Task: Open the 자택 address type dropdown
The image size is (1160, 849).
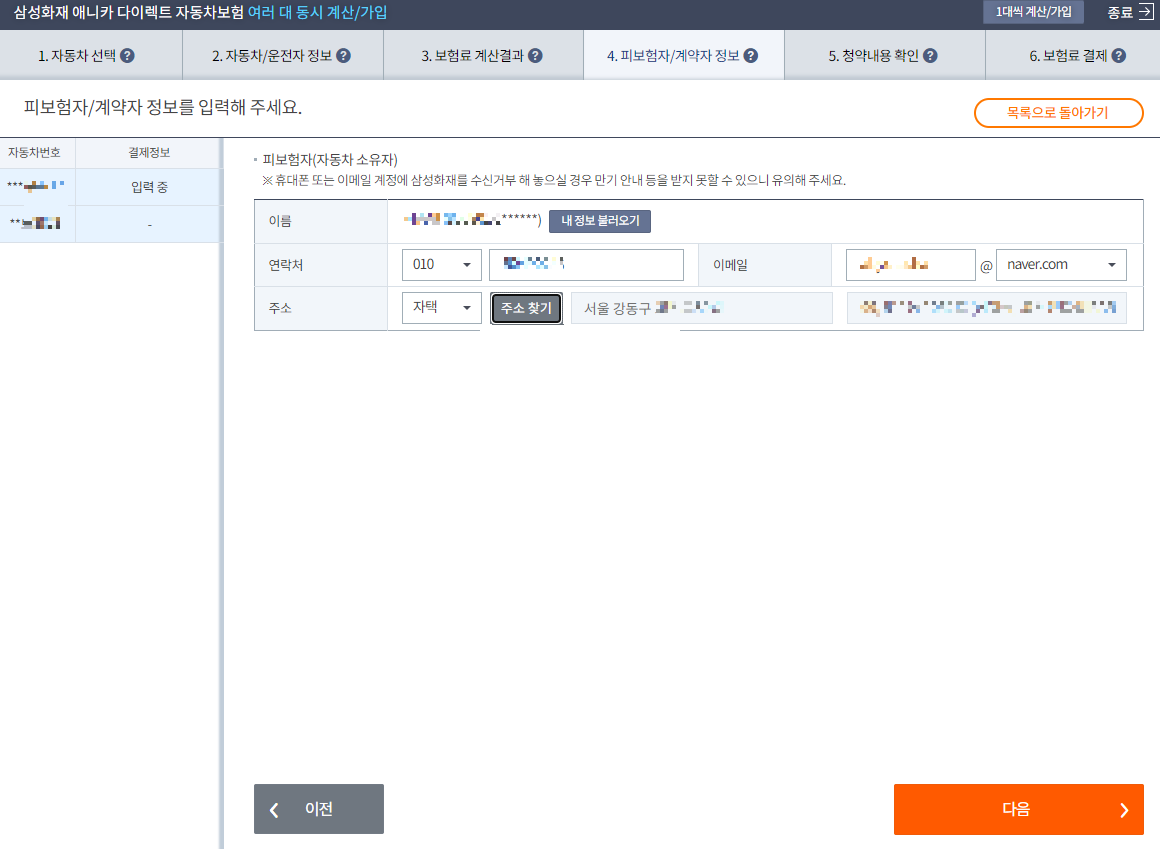Action: [442, 308]
